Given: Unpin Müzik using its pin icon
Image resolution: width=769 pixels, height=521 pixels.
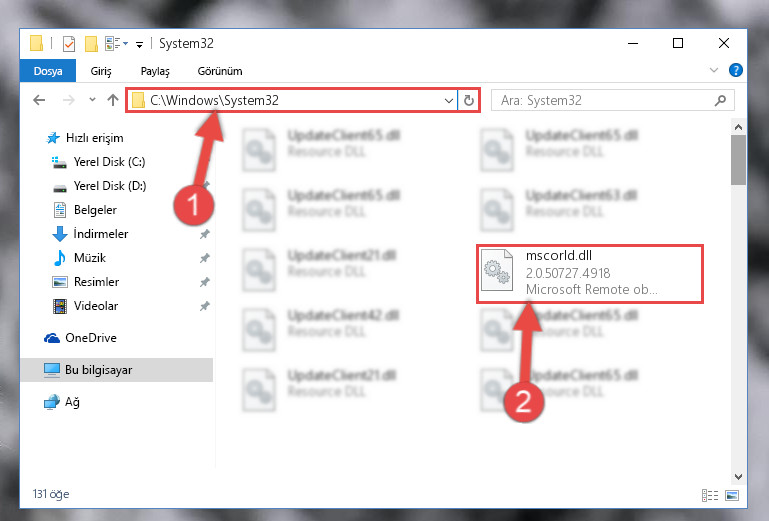Looking at the screenshot, I should pos(205,258).
